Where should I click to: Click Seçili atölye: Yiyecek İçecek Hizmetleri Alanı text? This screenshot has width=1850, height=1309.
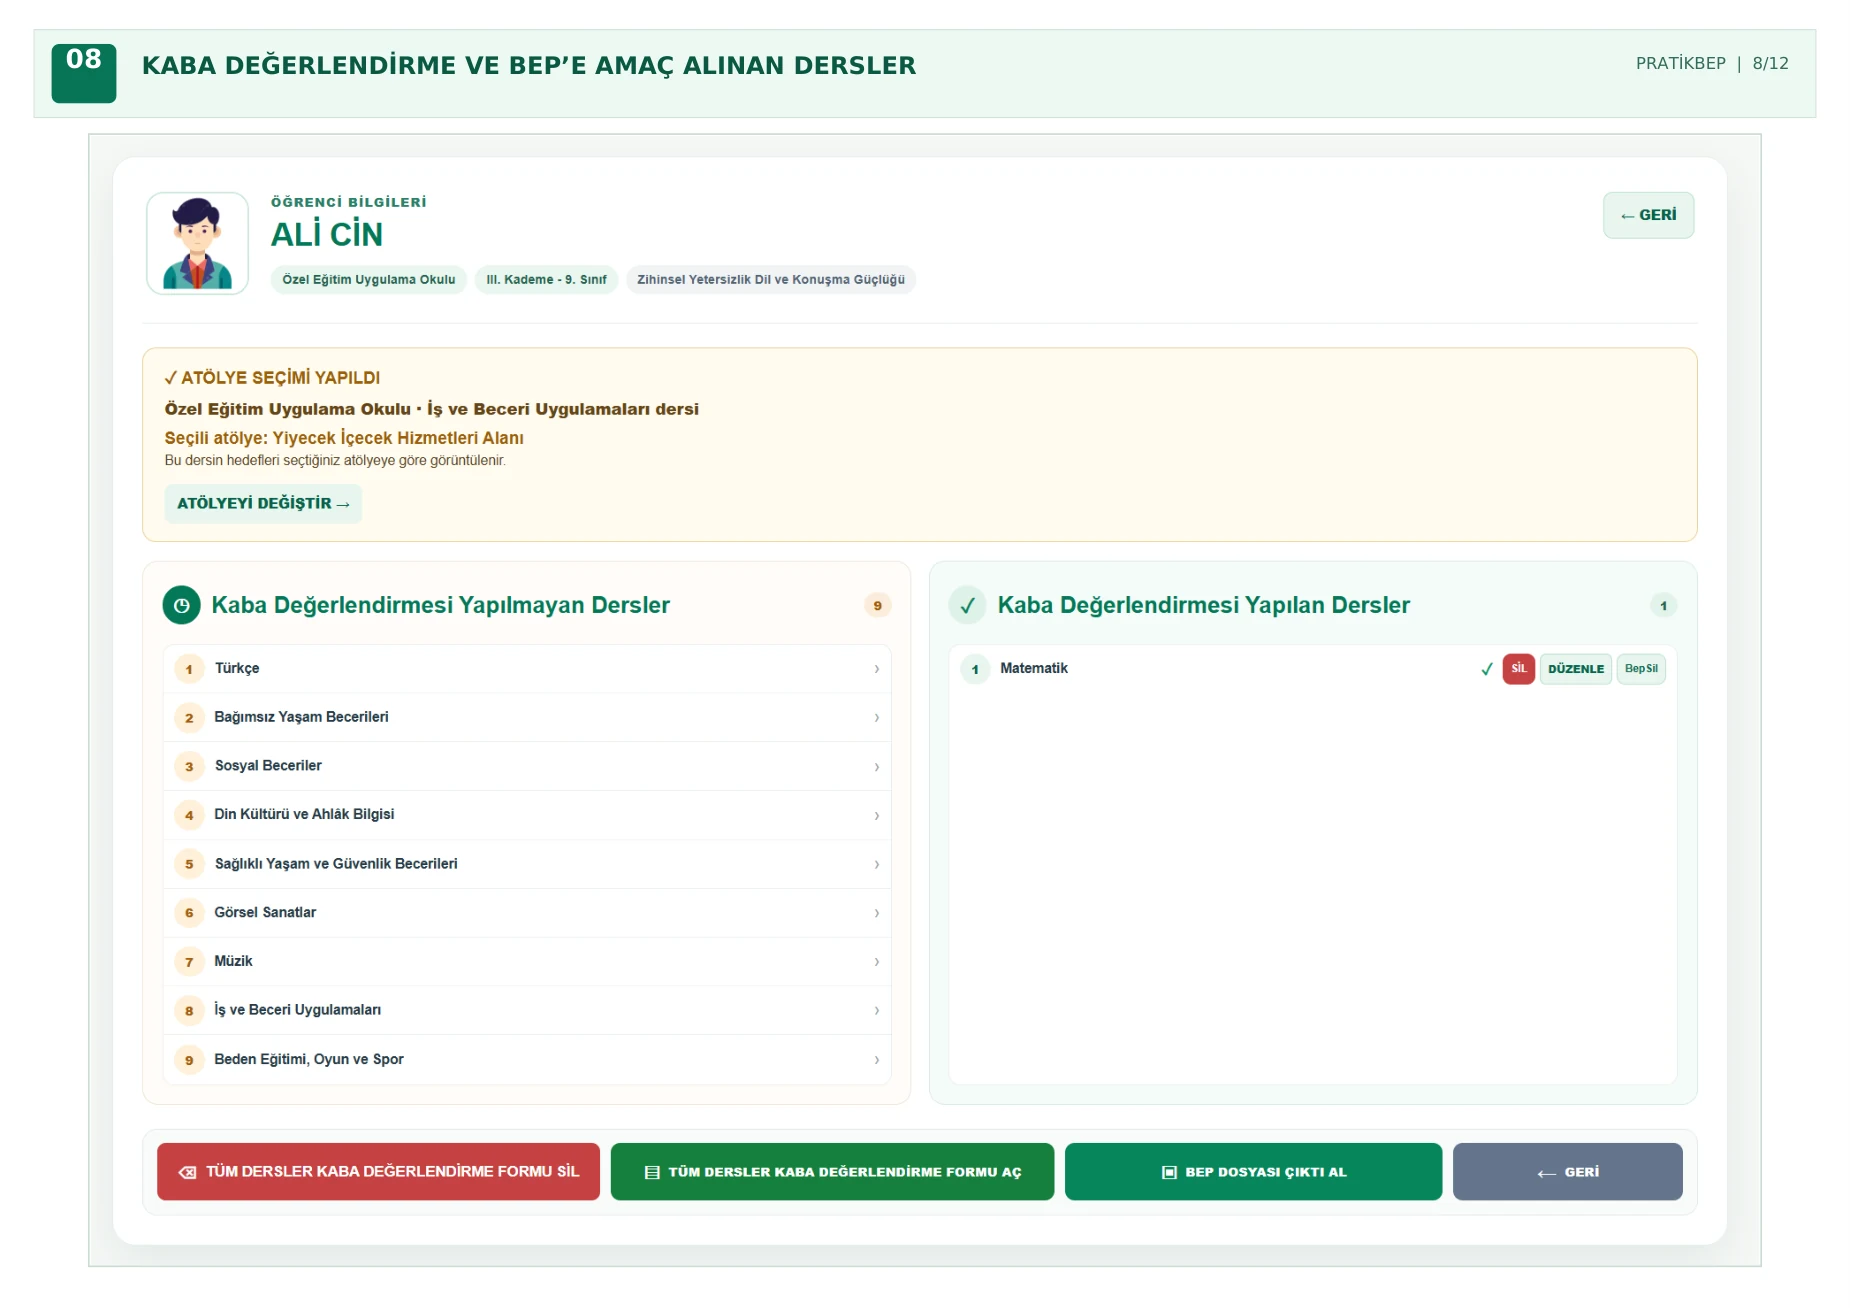tap(344, 438)
